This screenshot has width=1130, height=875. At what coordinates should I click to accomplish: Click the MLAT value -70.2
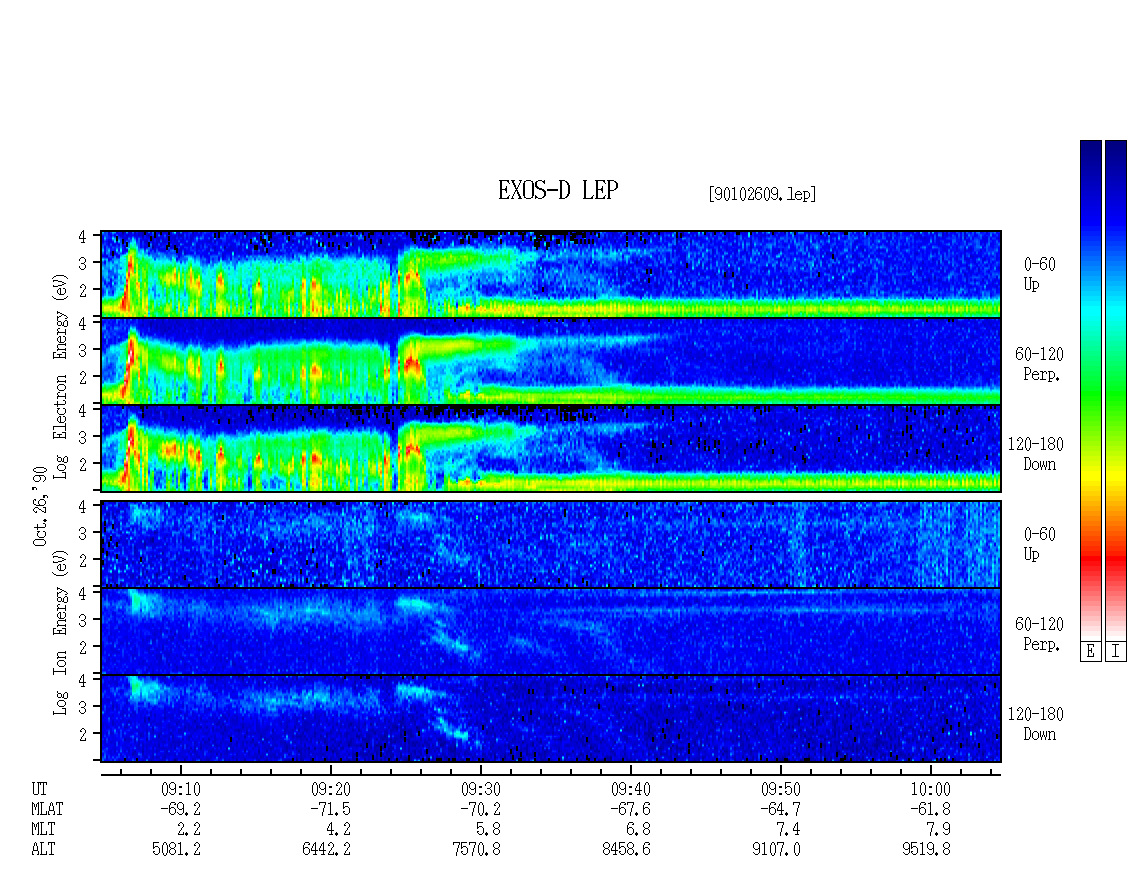[x=481, y=809]
